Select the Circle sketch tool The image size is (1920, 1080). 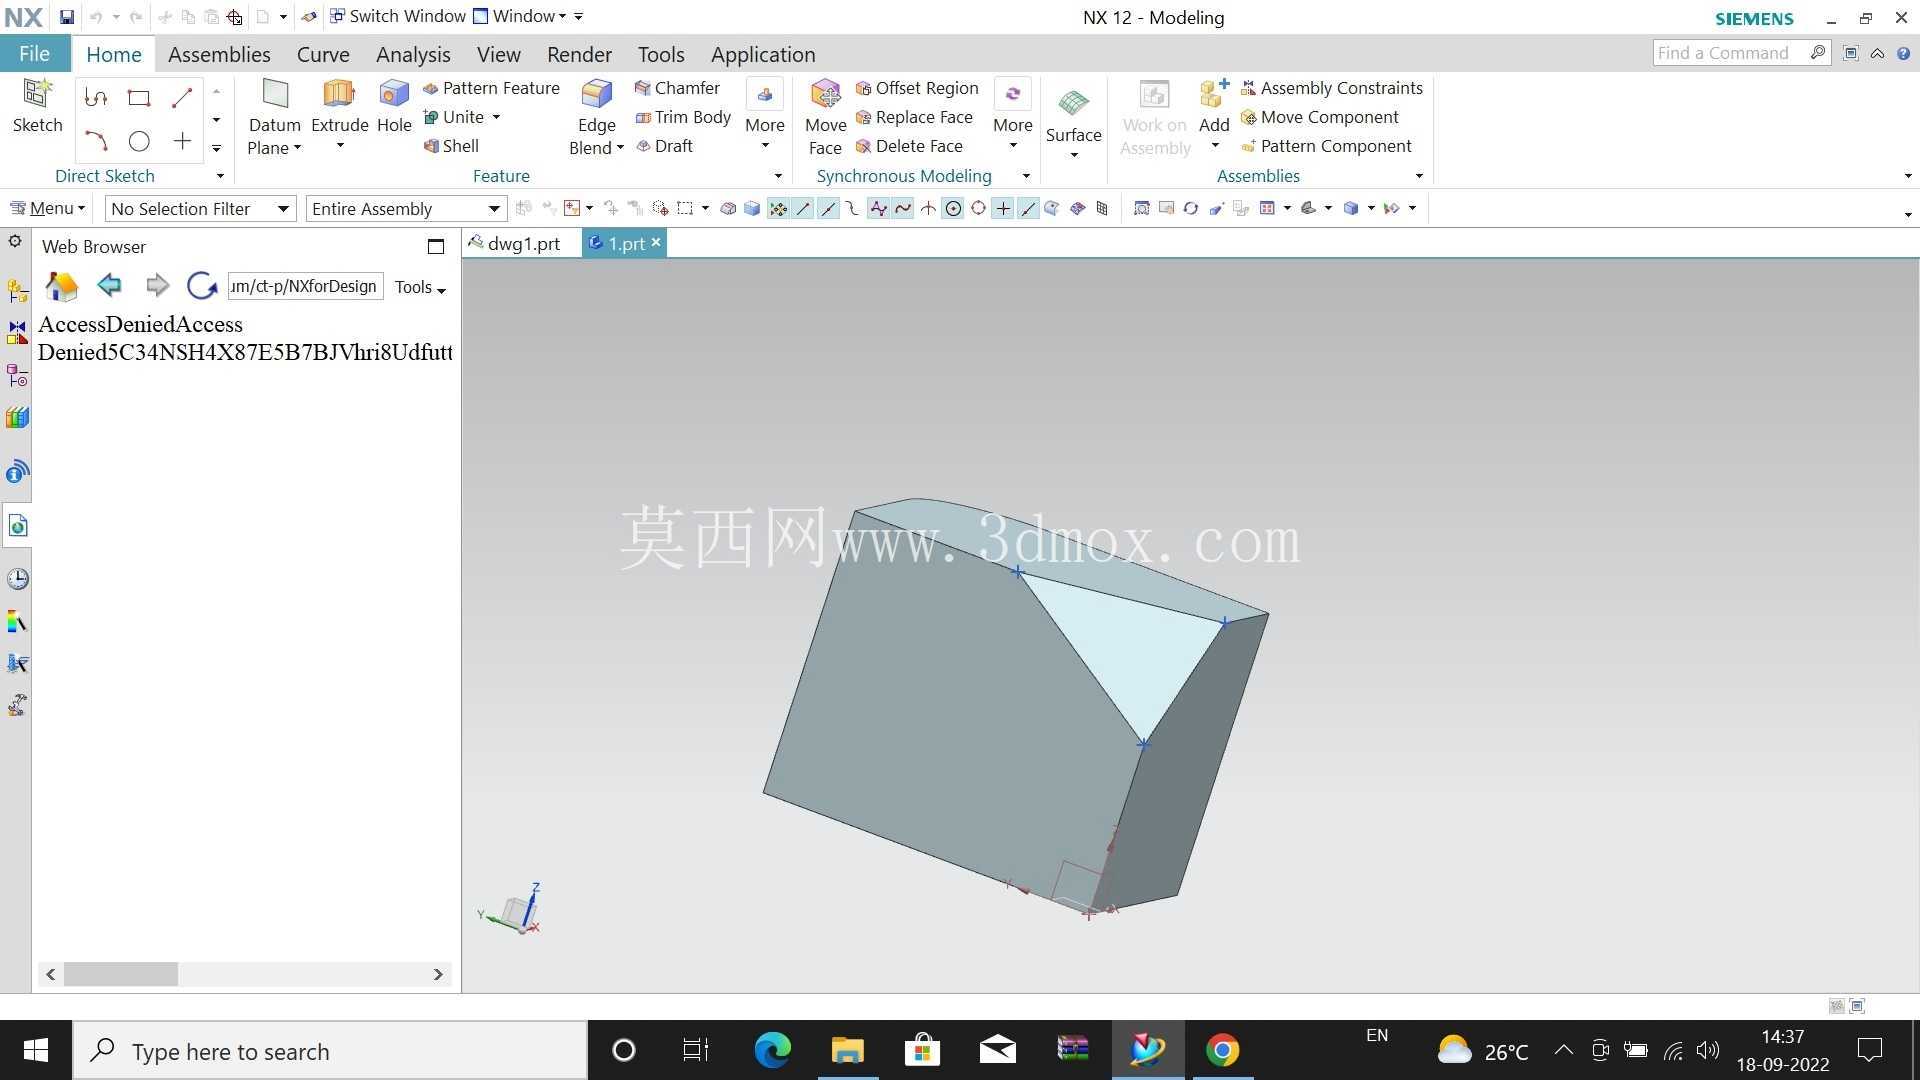click(139, 141)
